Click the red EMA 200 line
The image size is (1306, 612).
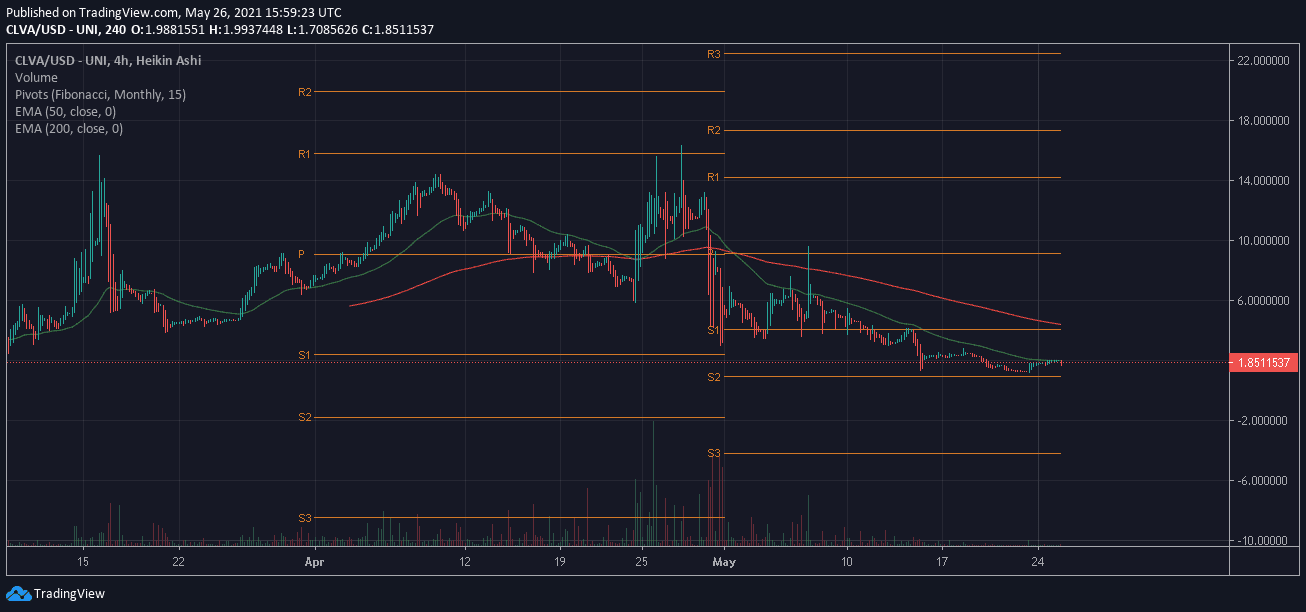900,288
